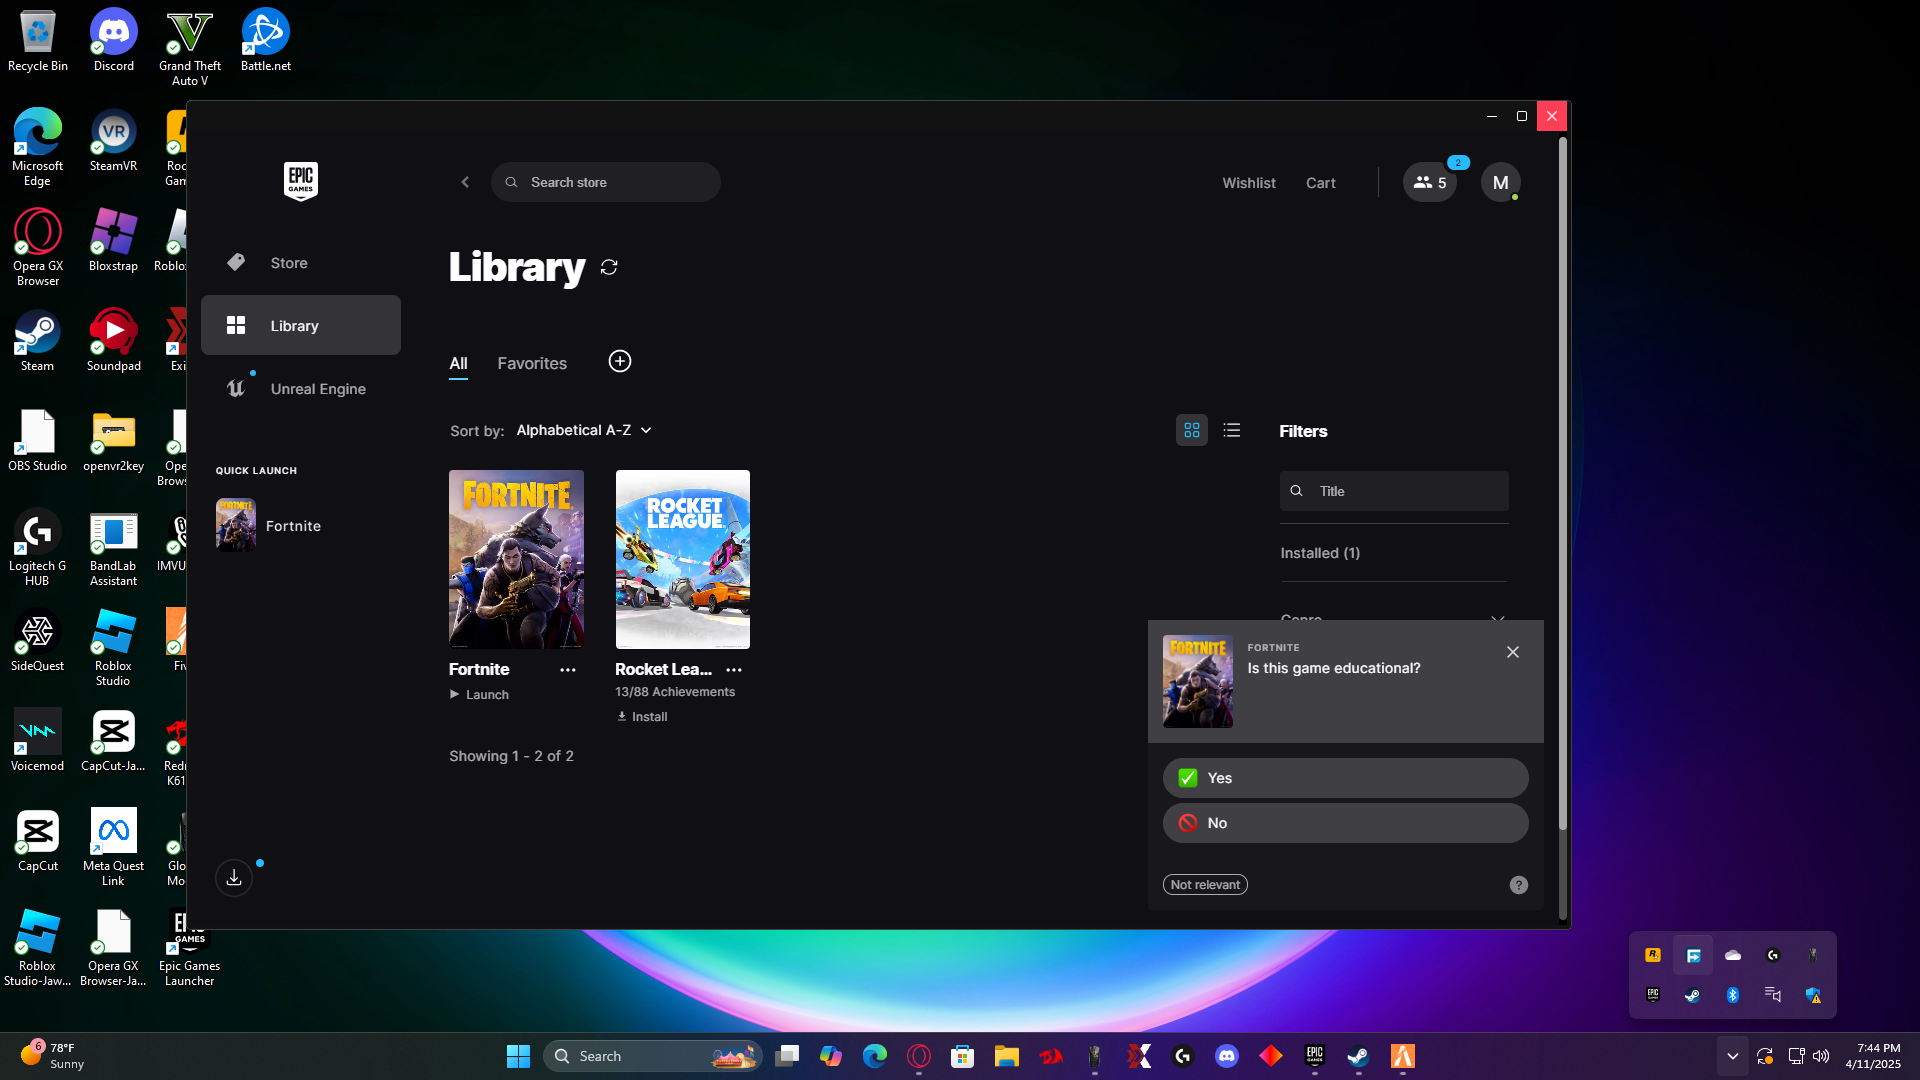Viewport: 1920px width, 1080px height.
Task: Go back using the back arrow
Action: click(x=465, y=182)
